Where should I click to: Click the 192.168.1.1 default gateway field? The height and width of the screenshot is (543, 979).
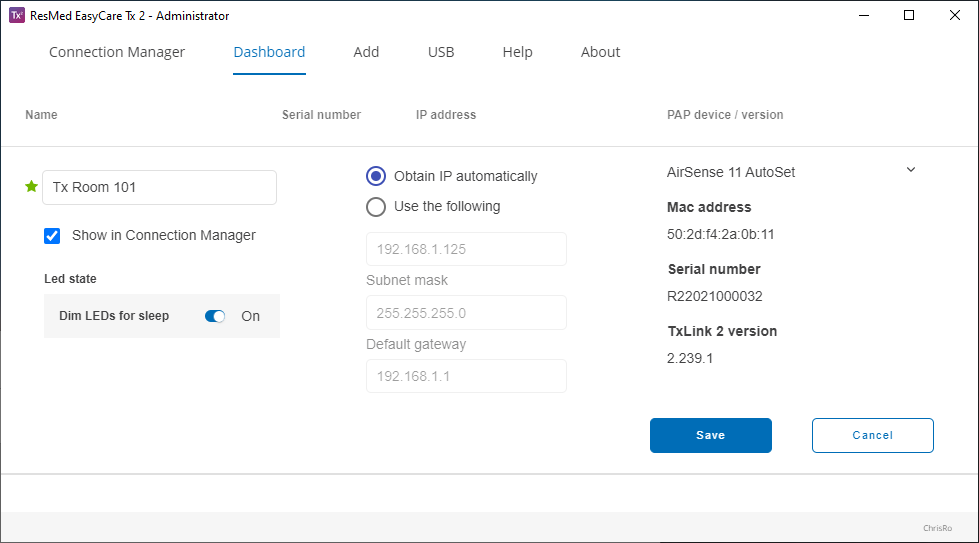point(466,376)
